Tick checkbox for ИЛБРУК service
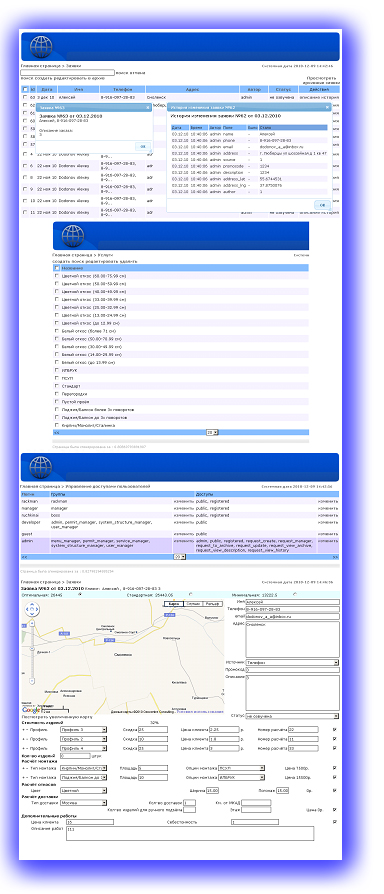The width and height of the screenshot is (384, 894). click(56, 370)
